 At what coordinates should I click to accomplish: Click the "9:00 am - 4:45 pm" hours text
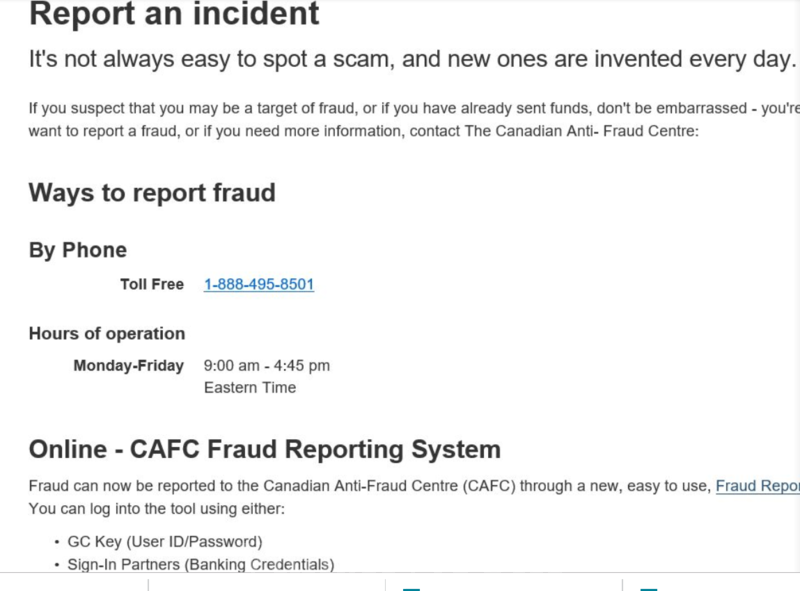[x=267, y=366]
